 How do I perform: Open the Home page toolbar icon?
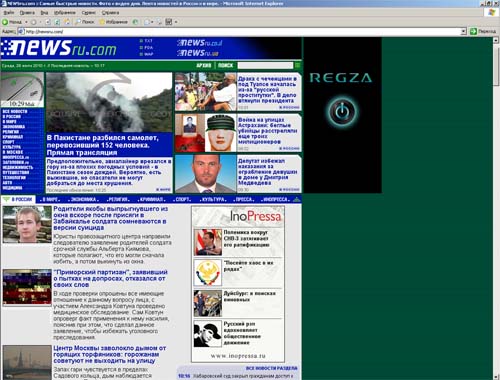point(67,22)
